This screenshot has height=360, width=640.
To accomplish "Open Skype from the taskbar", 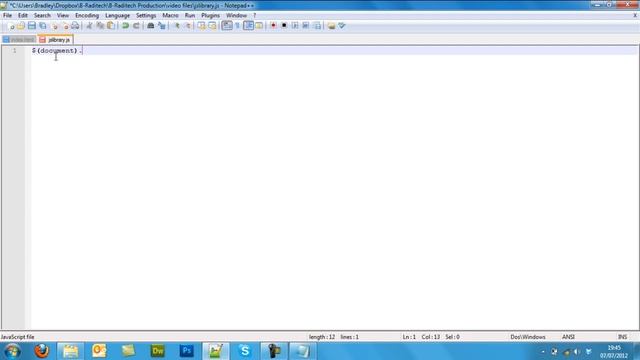I will (244, 351).
